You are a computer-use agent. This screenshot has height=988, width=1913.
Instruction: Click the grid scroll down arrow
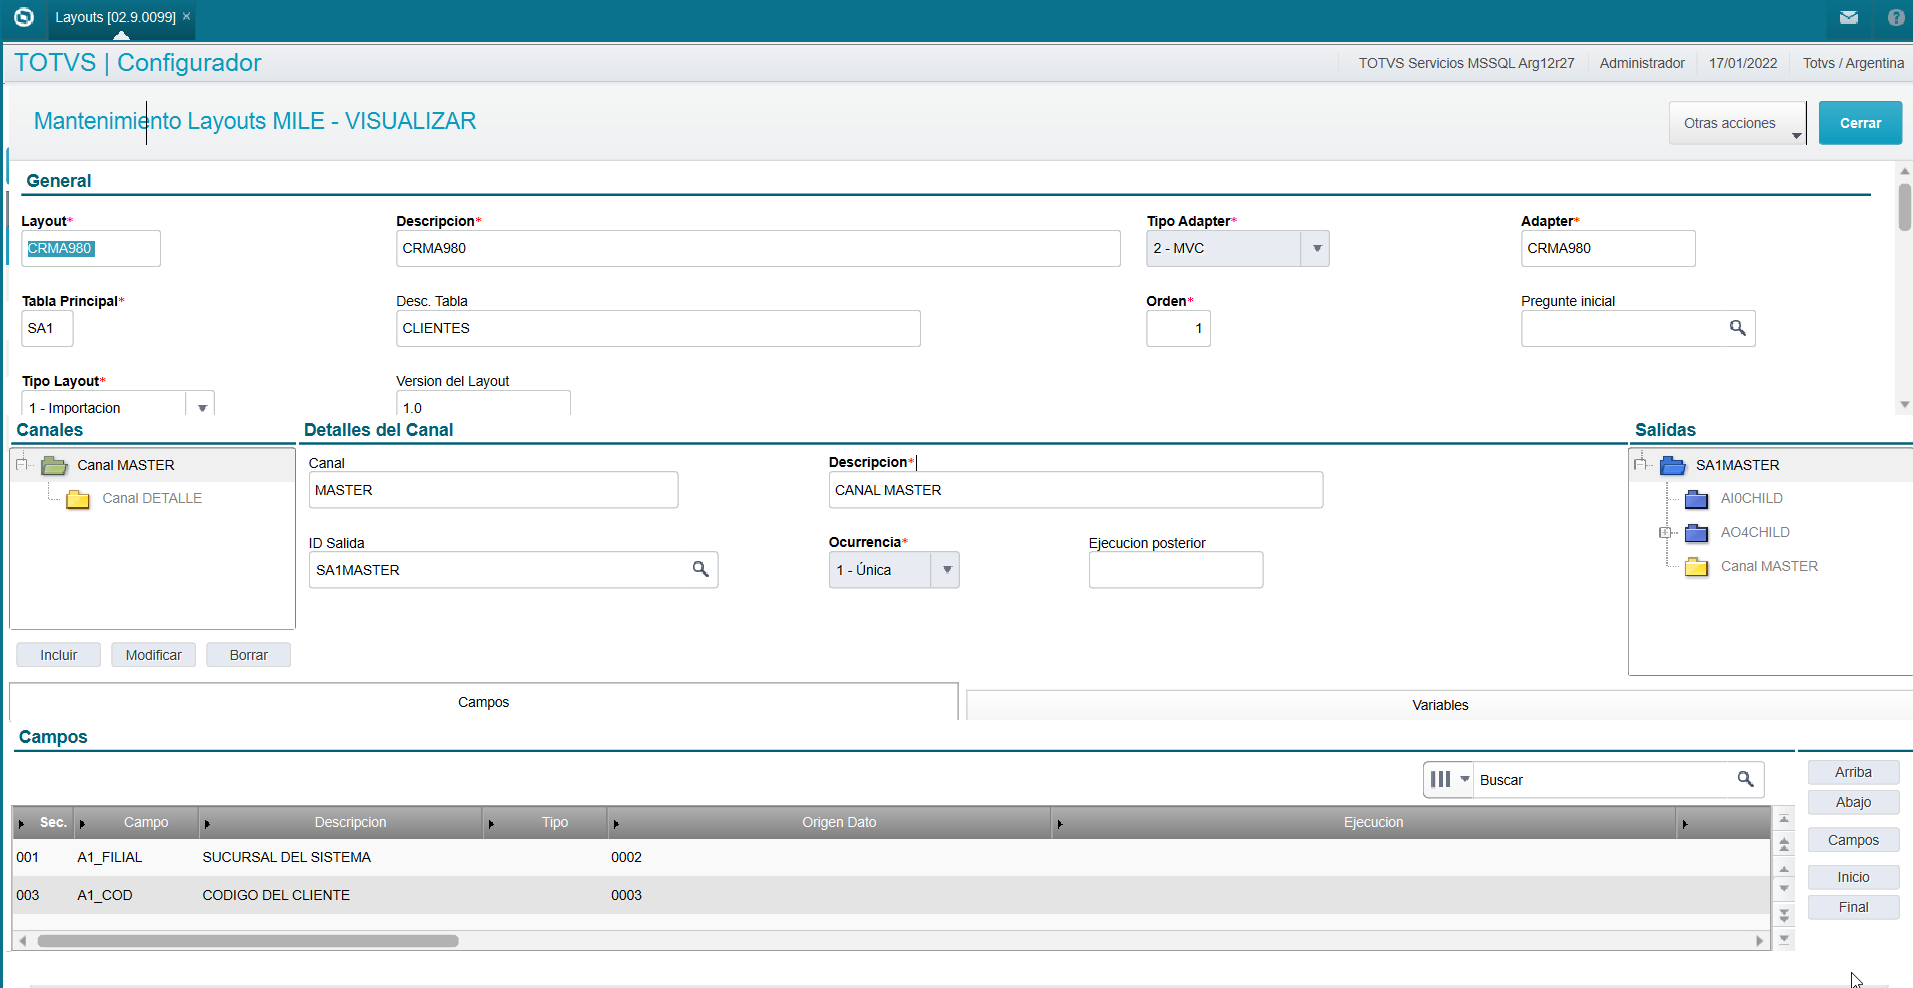pyautogui.click(x=1784, y=889)
